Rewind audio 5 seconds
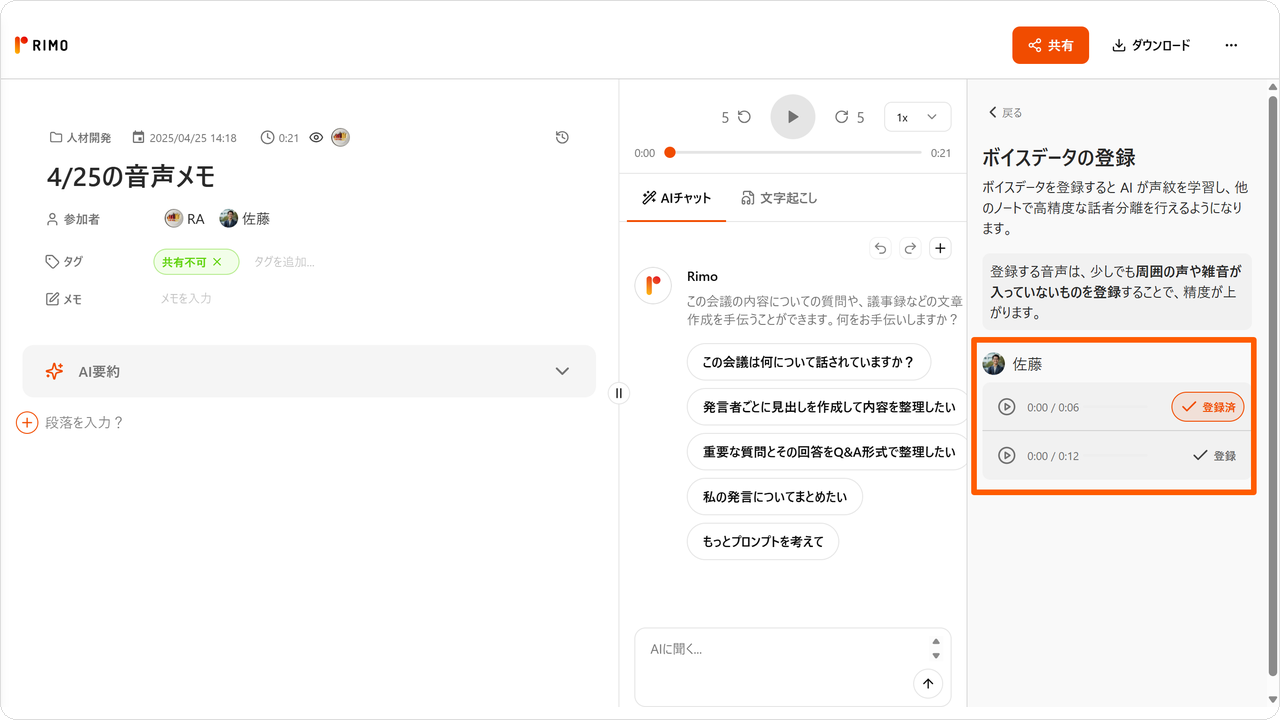 coord(737,117)
